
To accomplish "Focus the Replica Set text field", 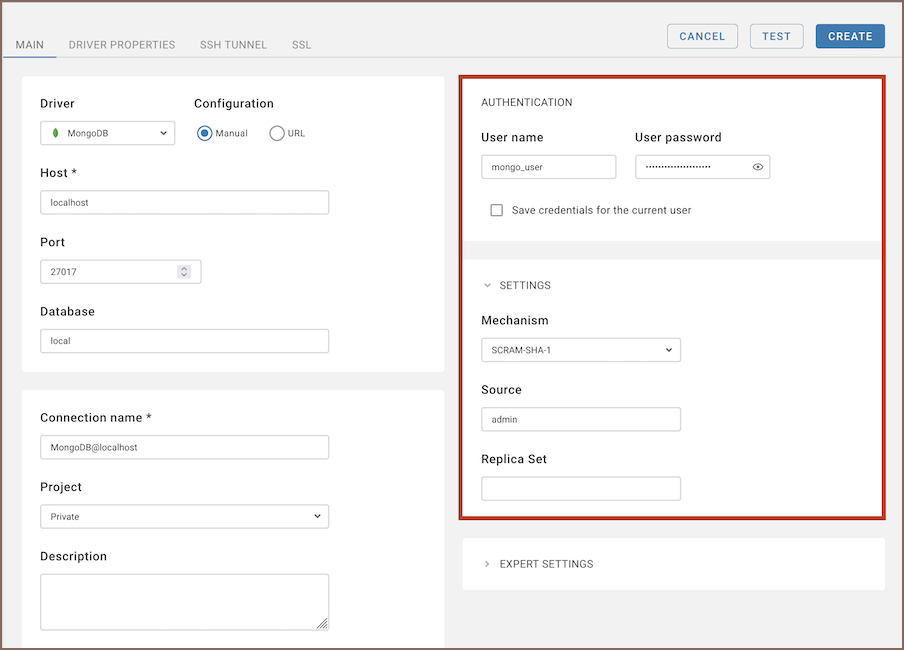I will [x=580, y=488].
